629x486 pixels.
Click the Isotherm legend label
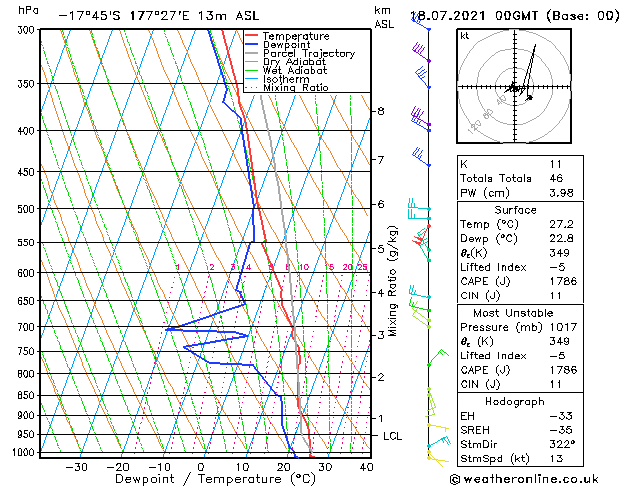point(286,79)
